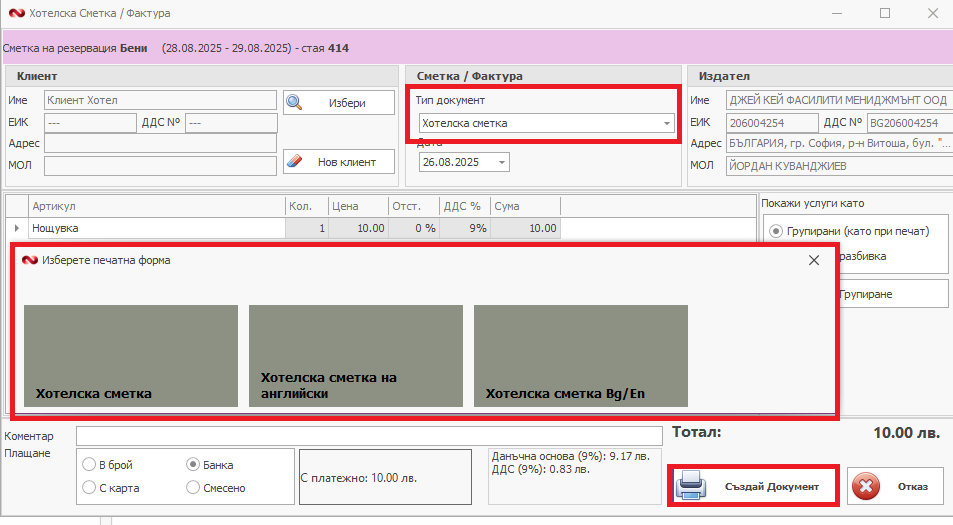Click the Сума column header
The width and height of the screenshot is (953, 525).
pos(525,206)
